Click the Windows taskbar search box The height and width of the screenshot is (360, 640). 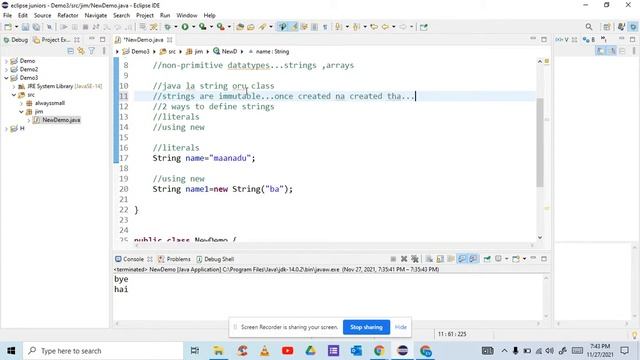pyautogui.click(x=103, y=351)
